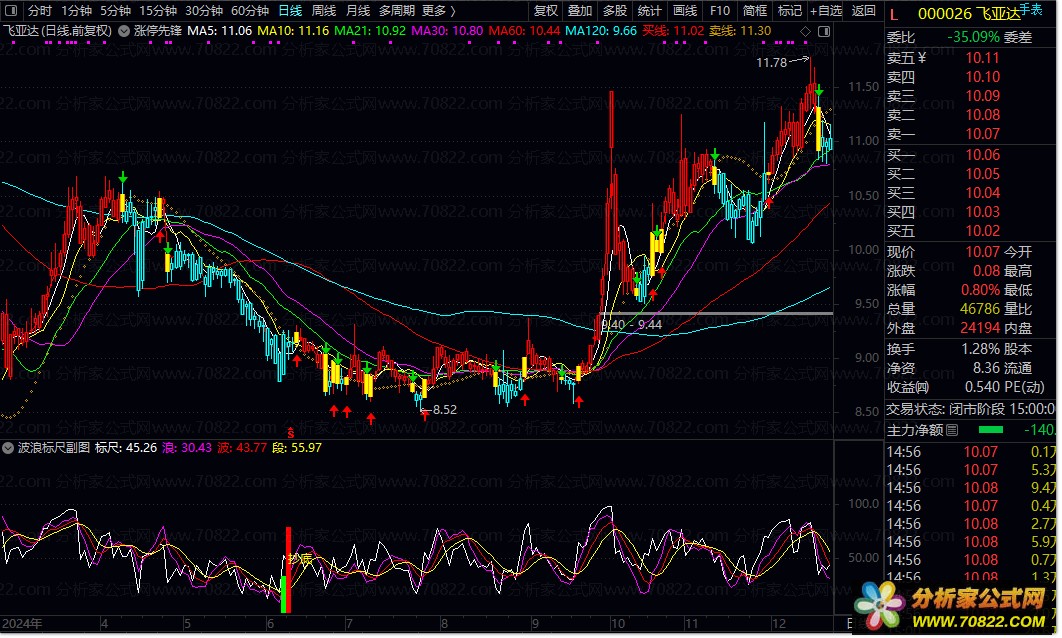Click the 总量 value 46786

(980, 308)
